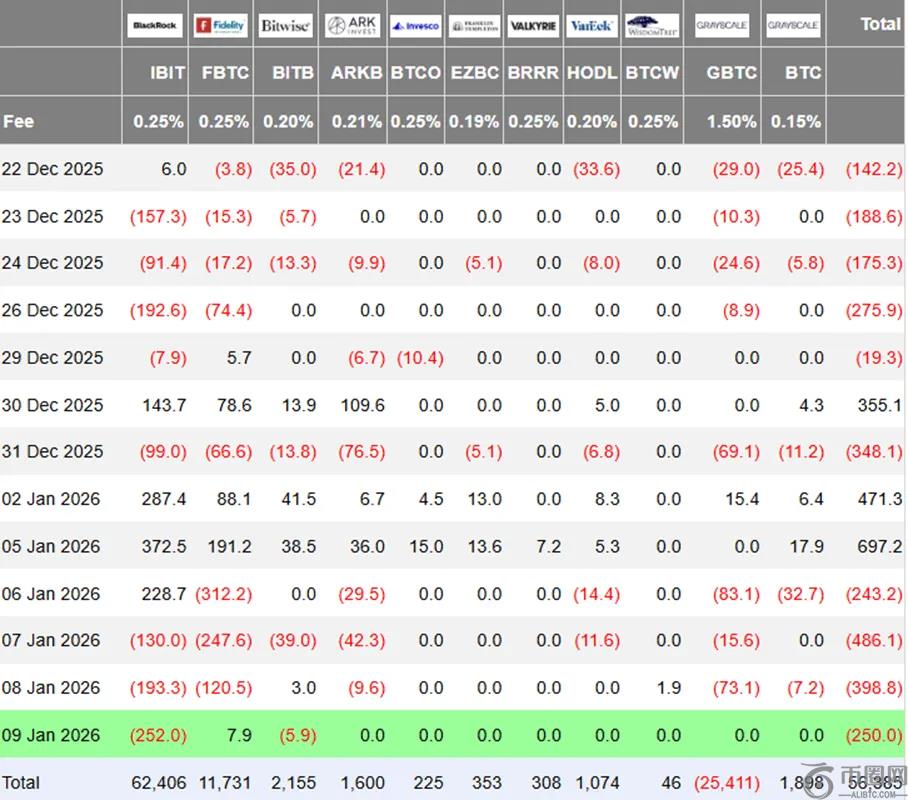Click the Fidelity logo
908x800 pixels.
click(x=220, y=25)
